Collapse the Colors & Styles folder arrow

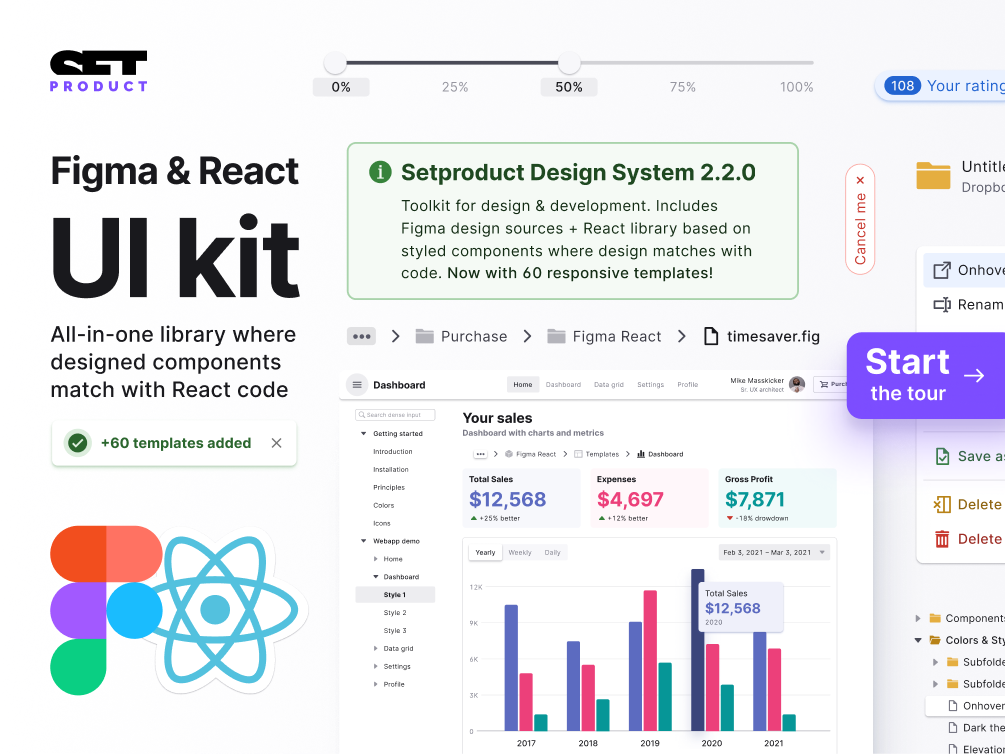pos(918,640)
